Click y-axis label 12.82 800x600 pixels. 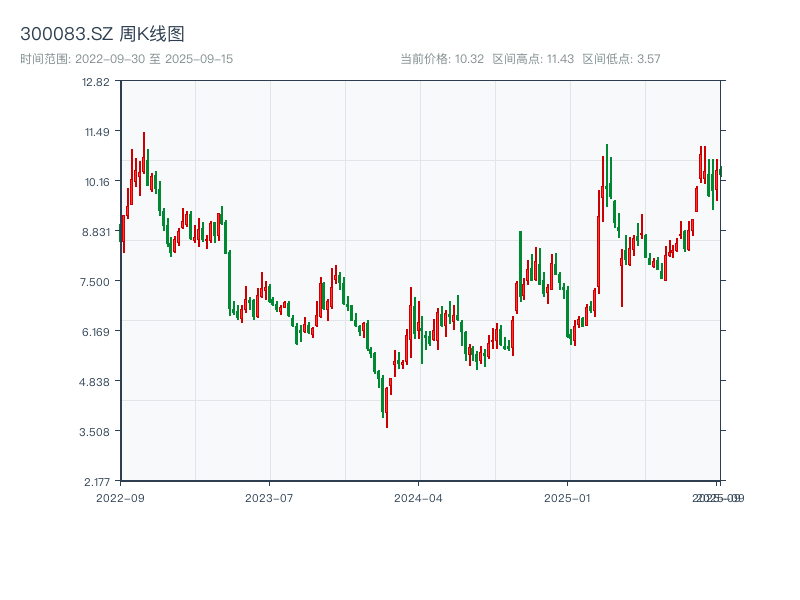point(96,82)
